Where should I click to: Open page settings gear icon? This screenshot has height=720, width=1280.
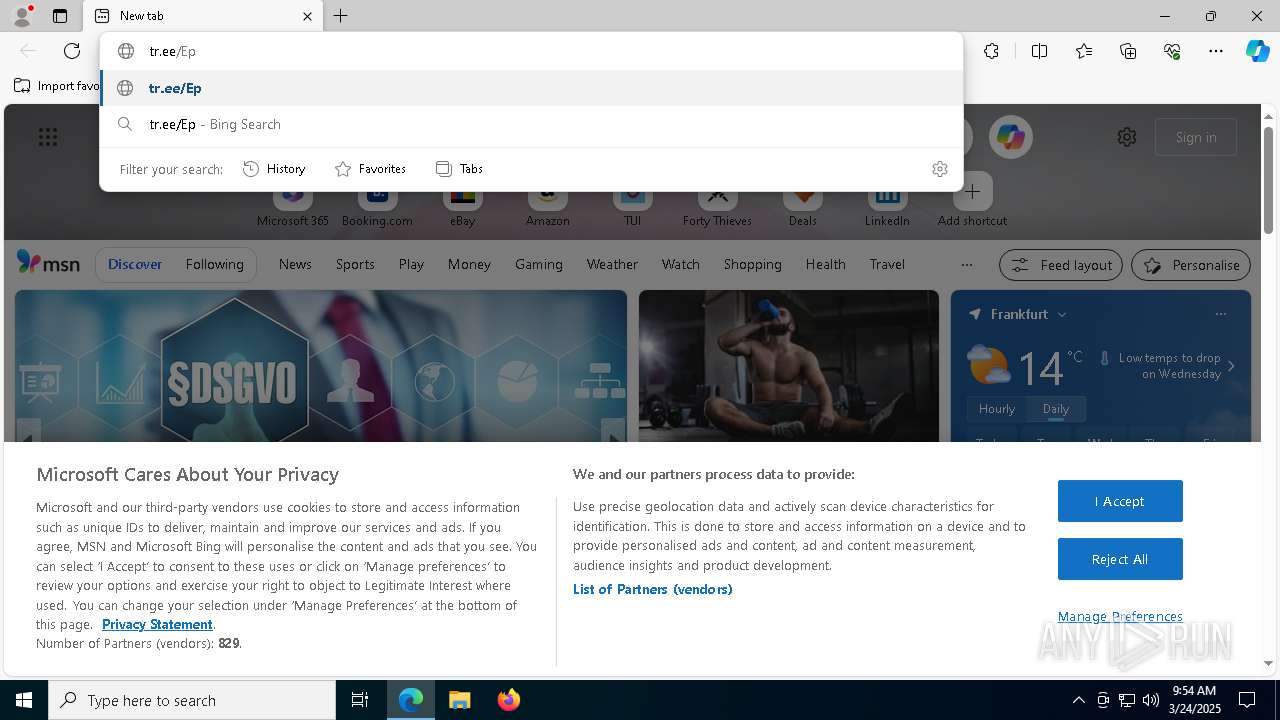coord(1127,137)
